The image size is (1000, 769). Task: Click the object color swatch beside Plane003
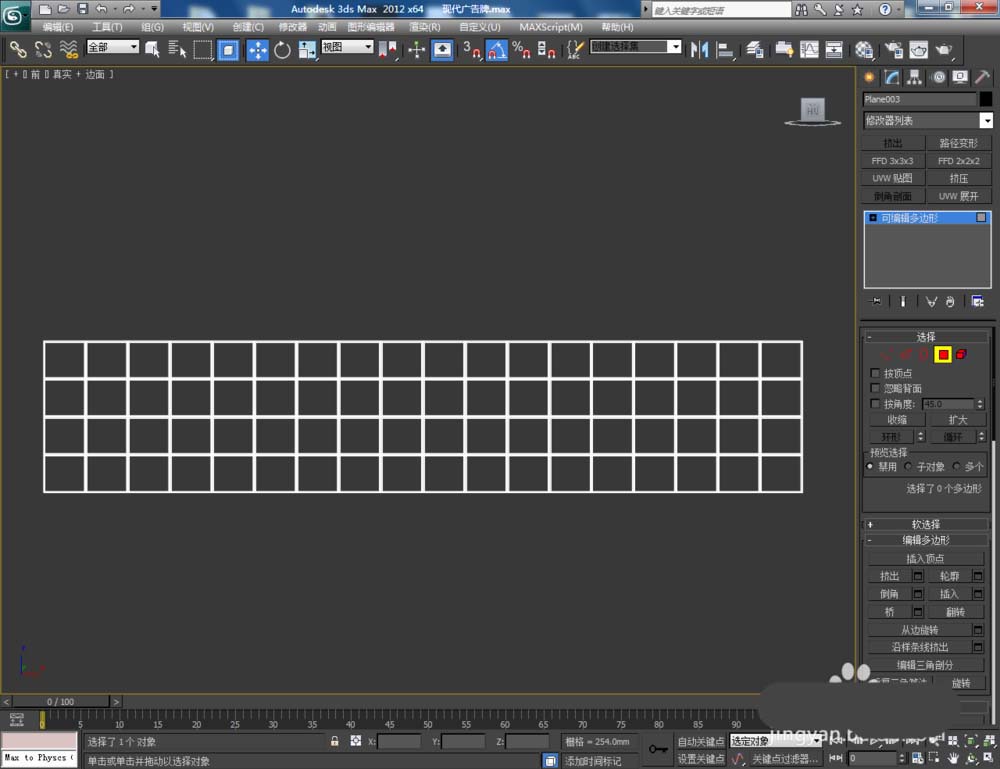point(985,99)
